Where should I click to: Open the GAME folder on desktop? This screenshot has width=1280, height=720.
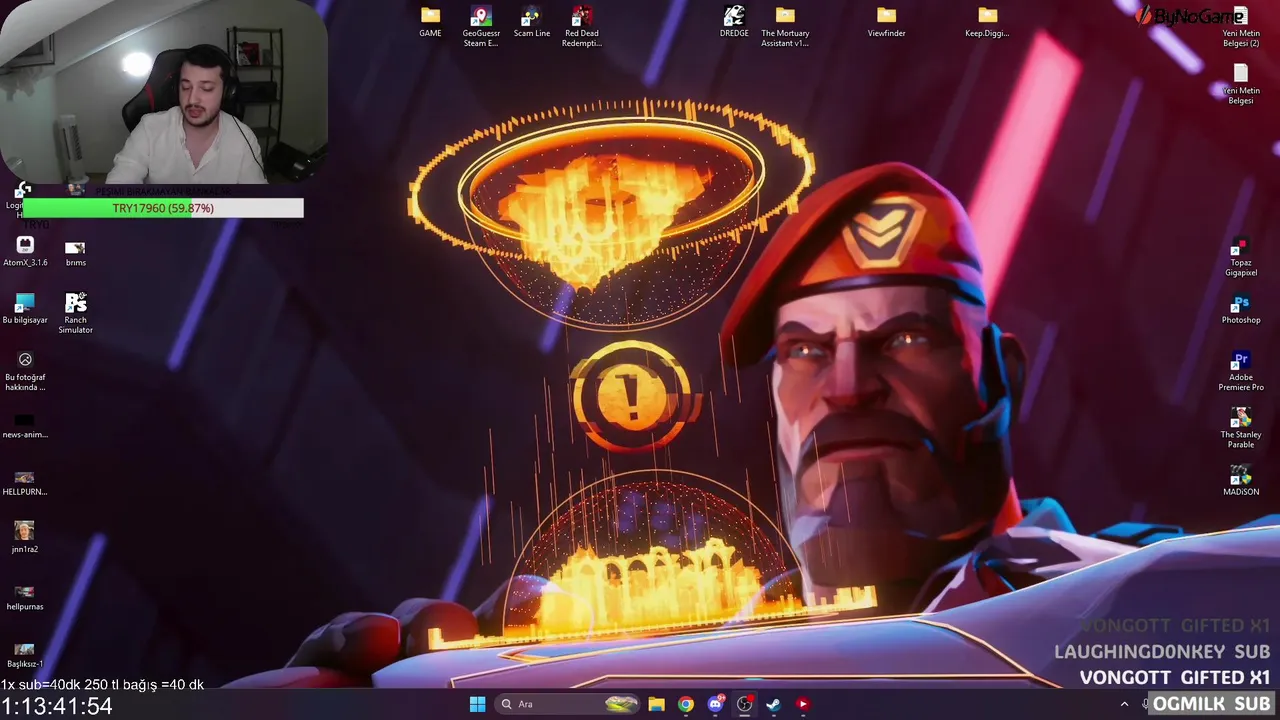(430, 22)
